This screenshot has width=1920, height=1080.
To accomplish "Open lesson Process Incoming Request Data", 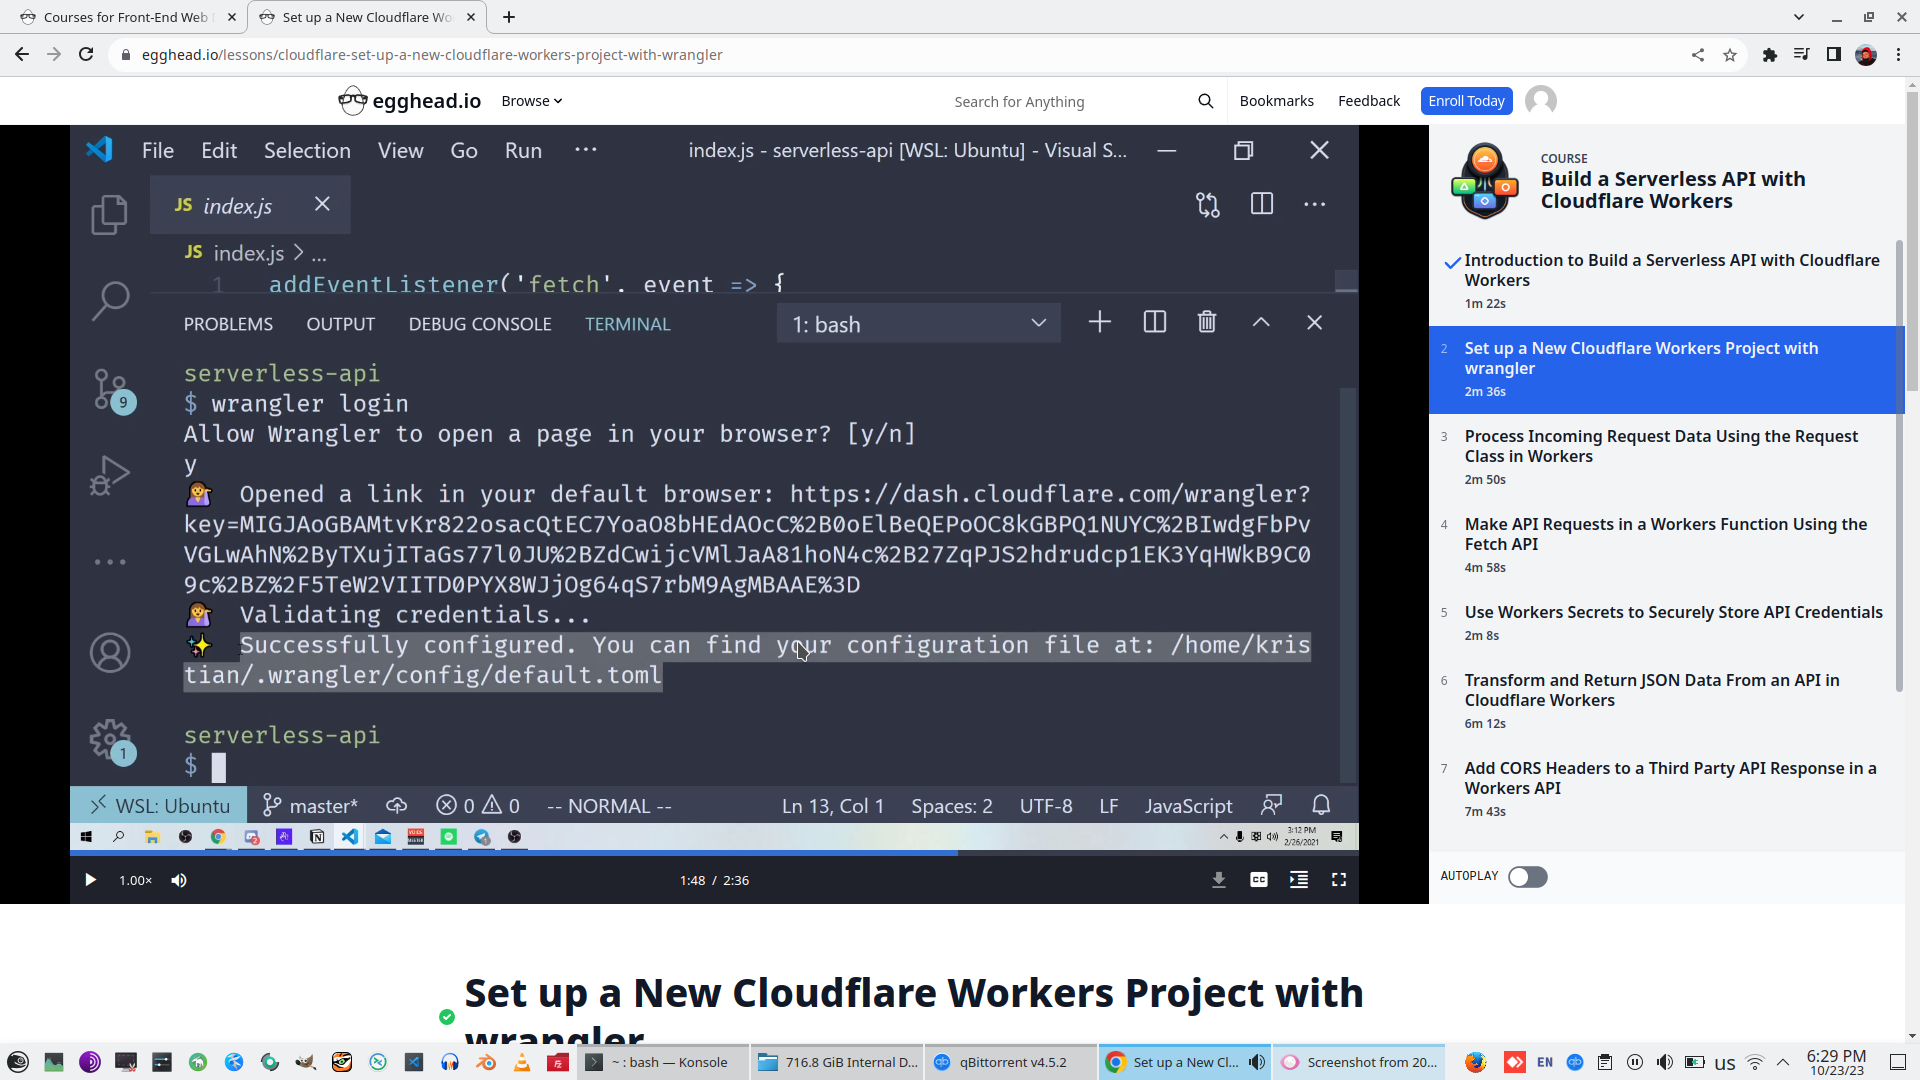I will point(1660,446).
